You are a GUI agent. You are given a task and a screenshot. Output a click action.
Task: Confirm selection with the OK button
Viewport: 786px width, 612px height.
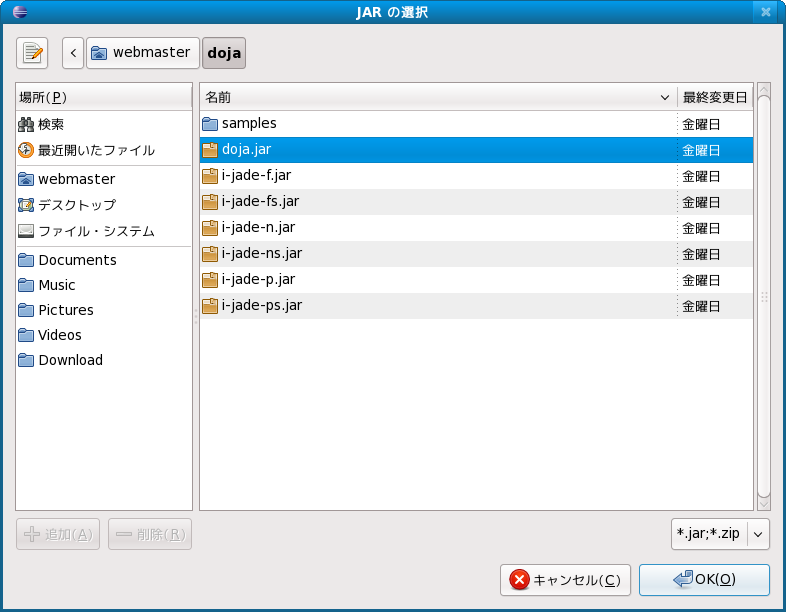click(704, 580)
